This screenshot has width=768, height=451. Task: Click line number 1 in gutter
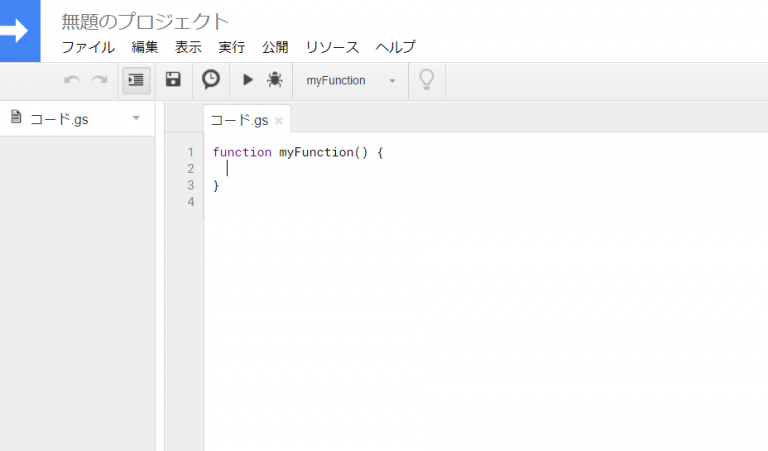pos(191,152)
